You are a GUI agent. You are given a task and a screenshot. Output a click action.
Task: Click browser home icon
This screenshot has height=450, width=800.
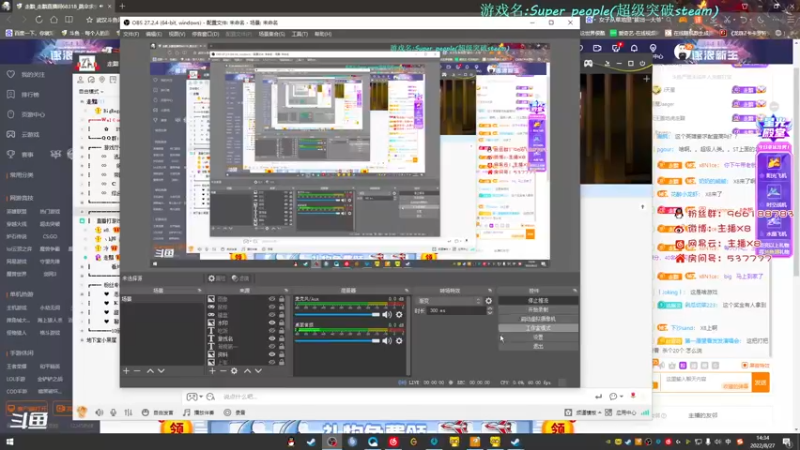[x=54, y=19]
